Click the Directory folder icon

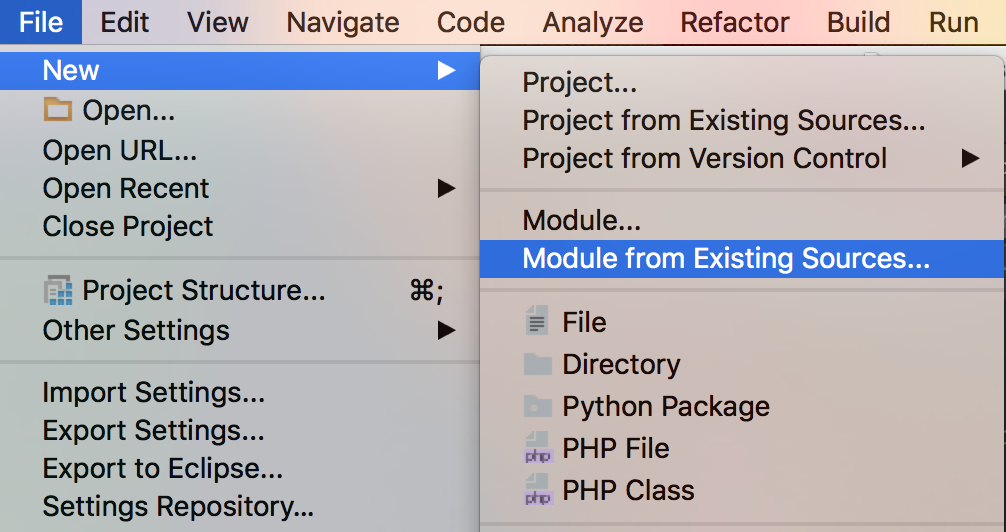coord(538,365)
